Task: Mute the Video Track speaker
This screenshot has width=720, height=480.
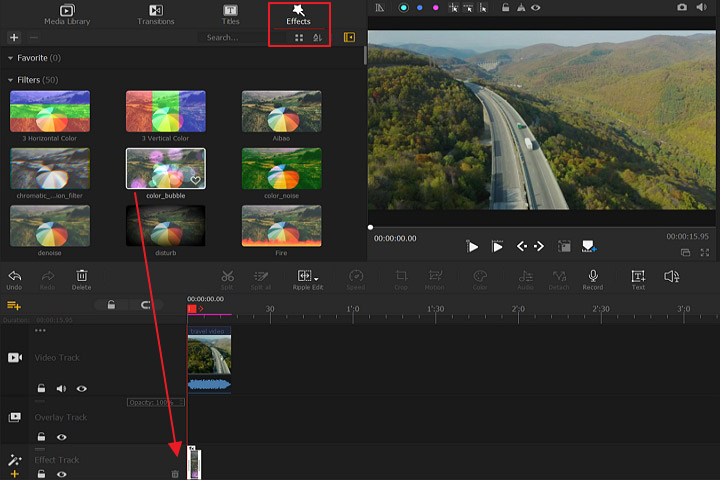Action: point(62,388)
